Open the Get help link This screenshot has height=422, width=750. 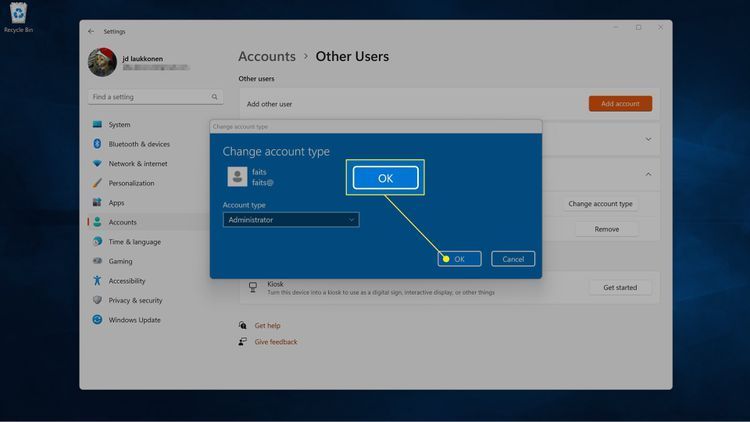tap(267, 326)
